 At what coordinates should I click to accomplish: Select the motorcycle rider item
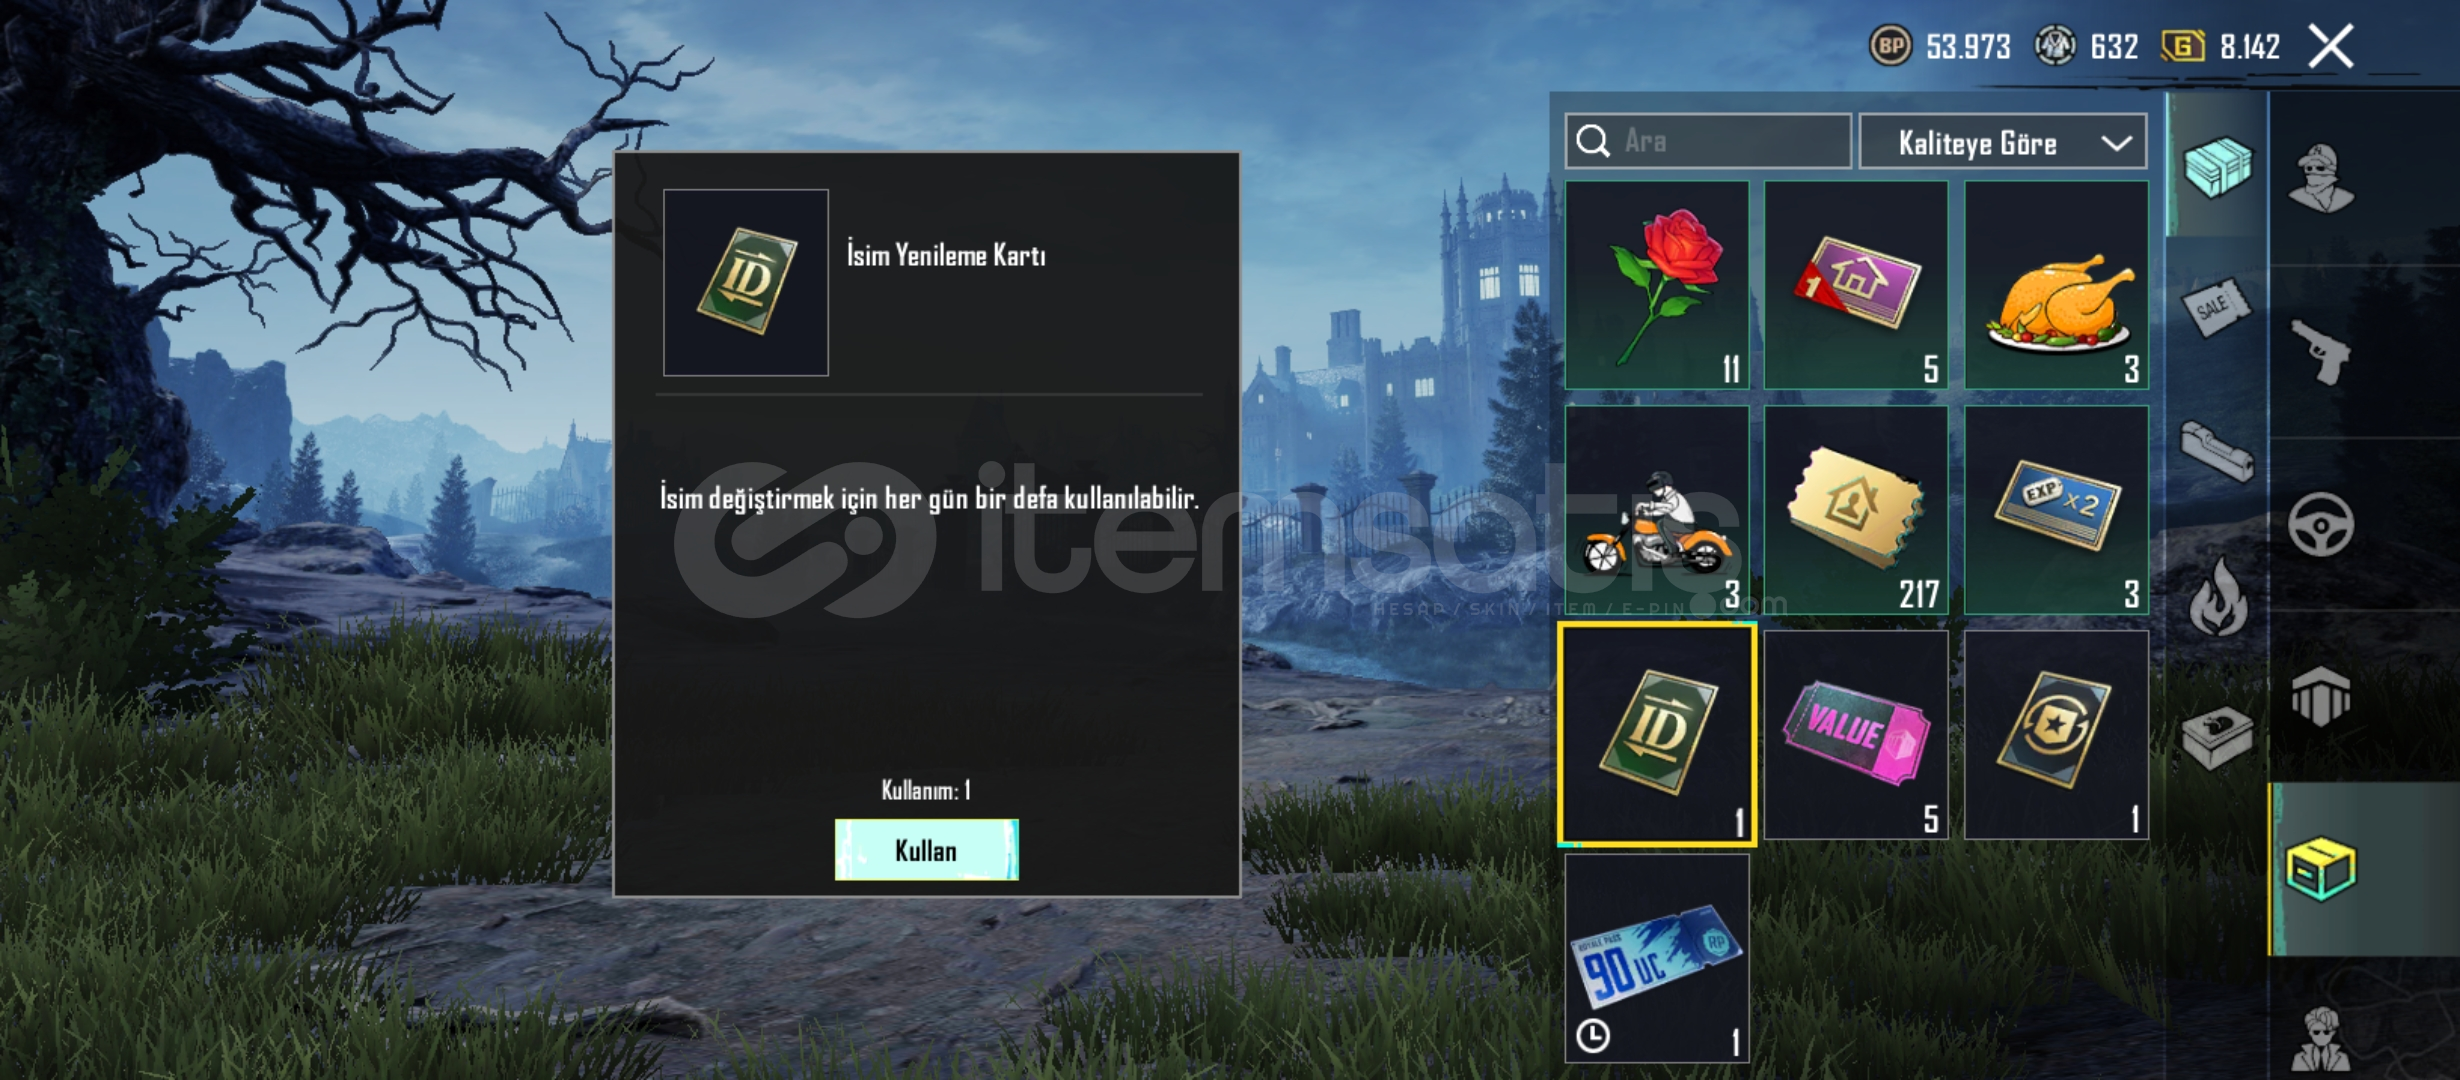click(x=1657, y=510)
